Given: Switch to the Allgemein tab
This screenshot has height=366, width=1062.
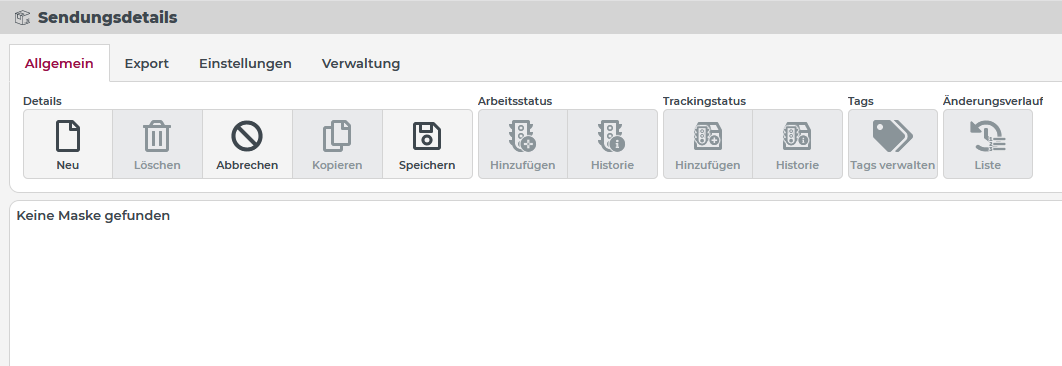Looking at the screenshot, I should 59,64.
